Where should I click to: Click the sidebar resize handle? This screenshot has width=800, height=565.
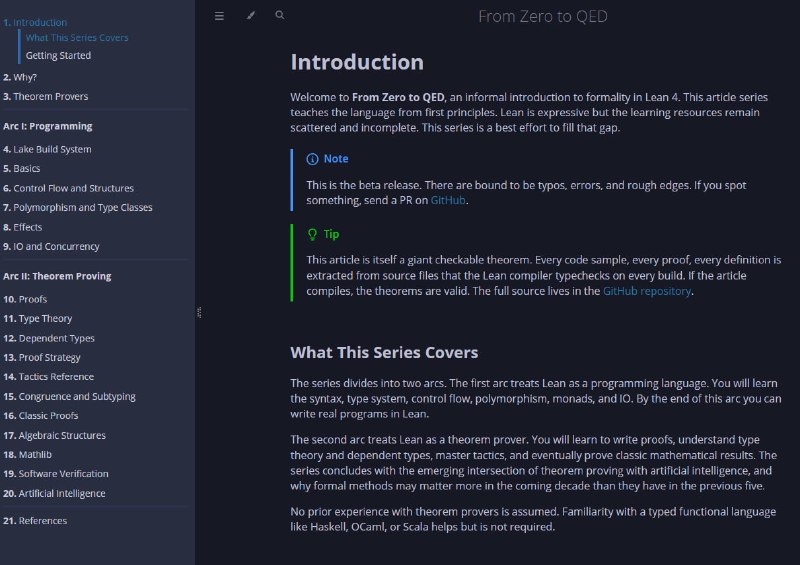[x=199, y=313]
